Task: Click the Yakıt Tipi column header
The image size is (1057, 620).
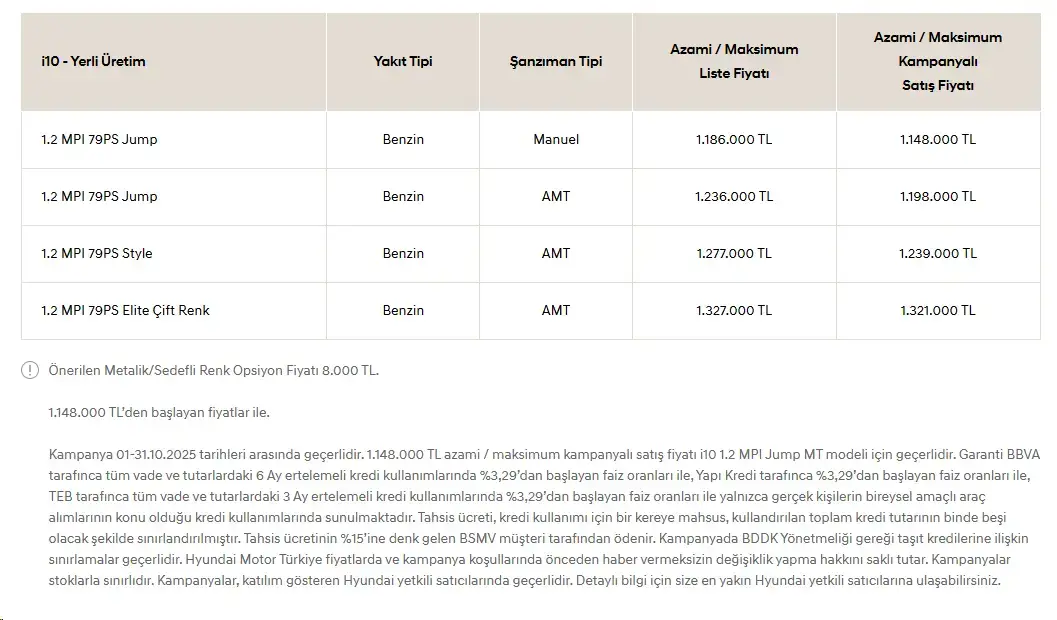Action: tap(403, 61)
